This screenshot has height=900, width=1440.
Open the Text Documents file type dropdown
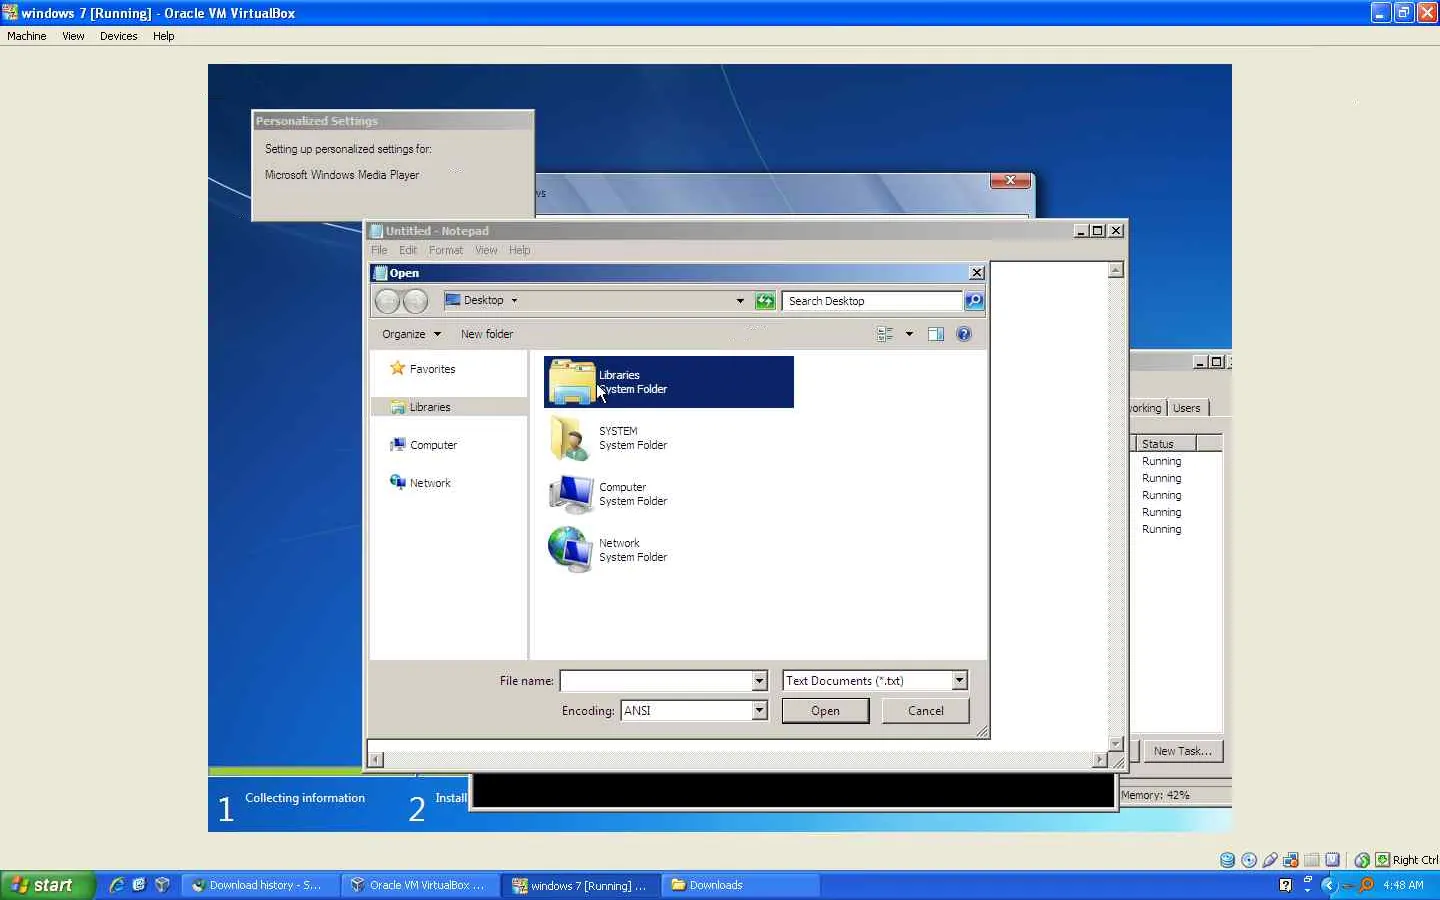[x=959, y=681]
